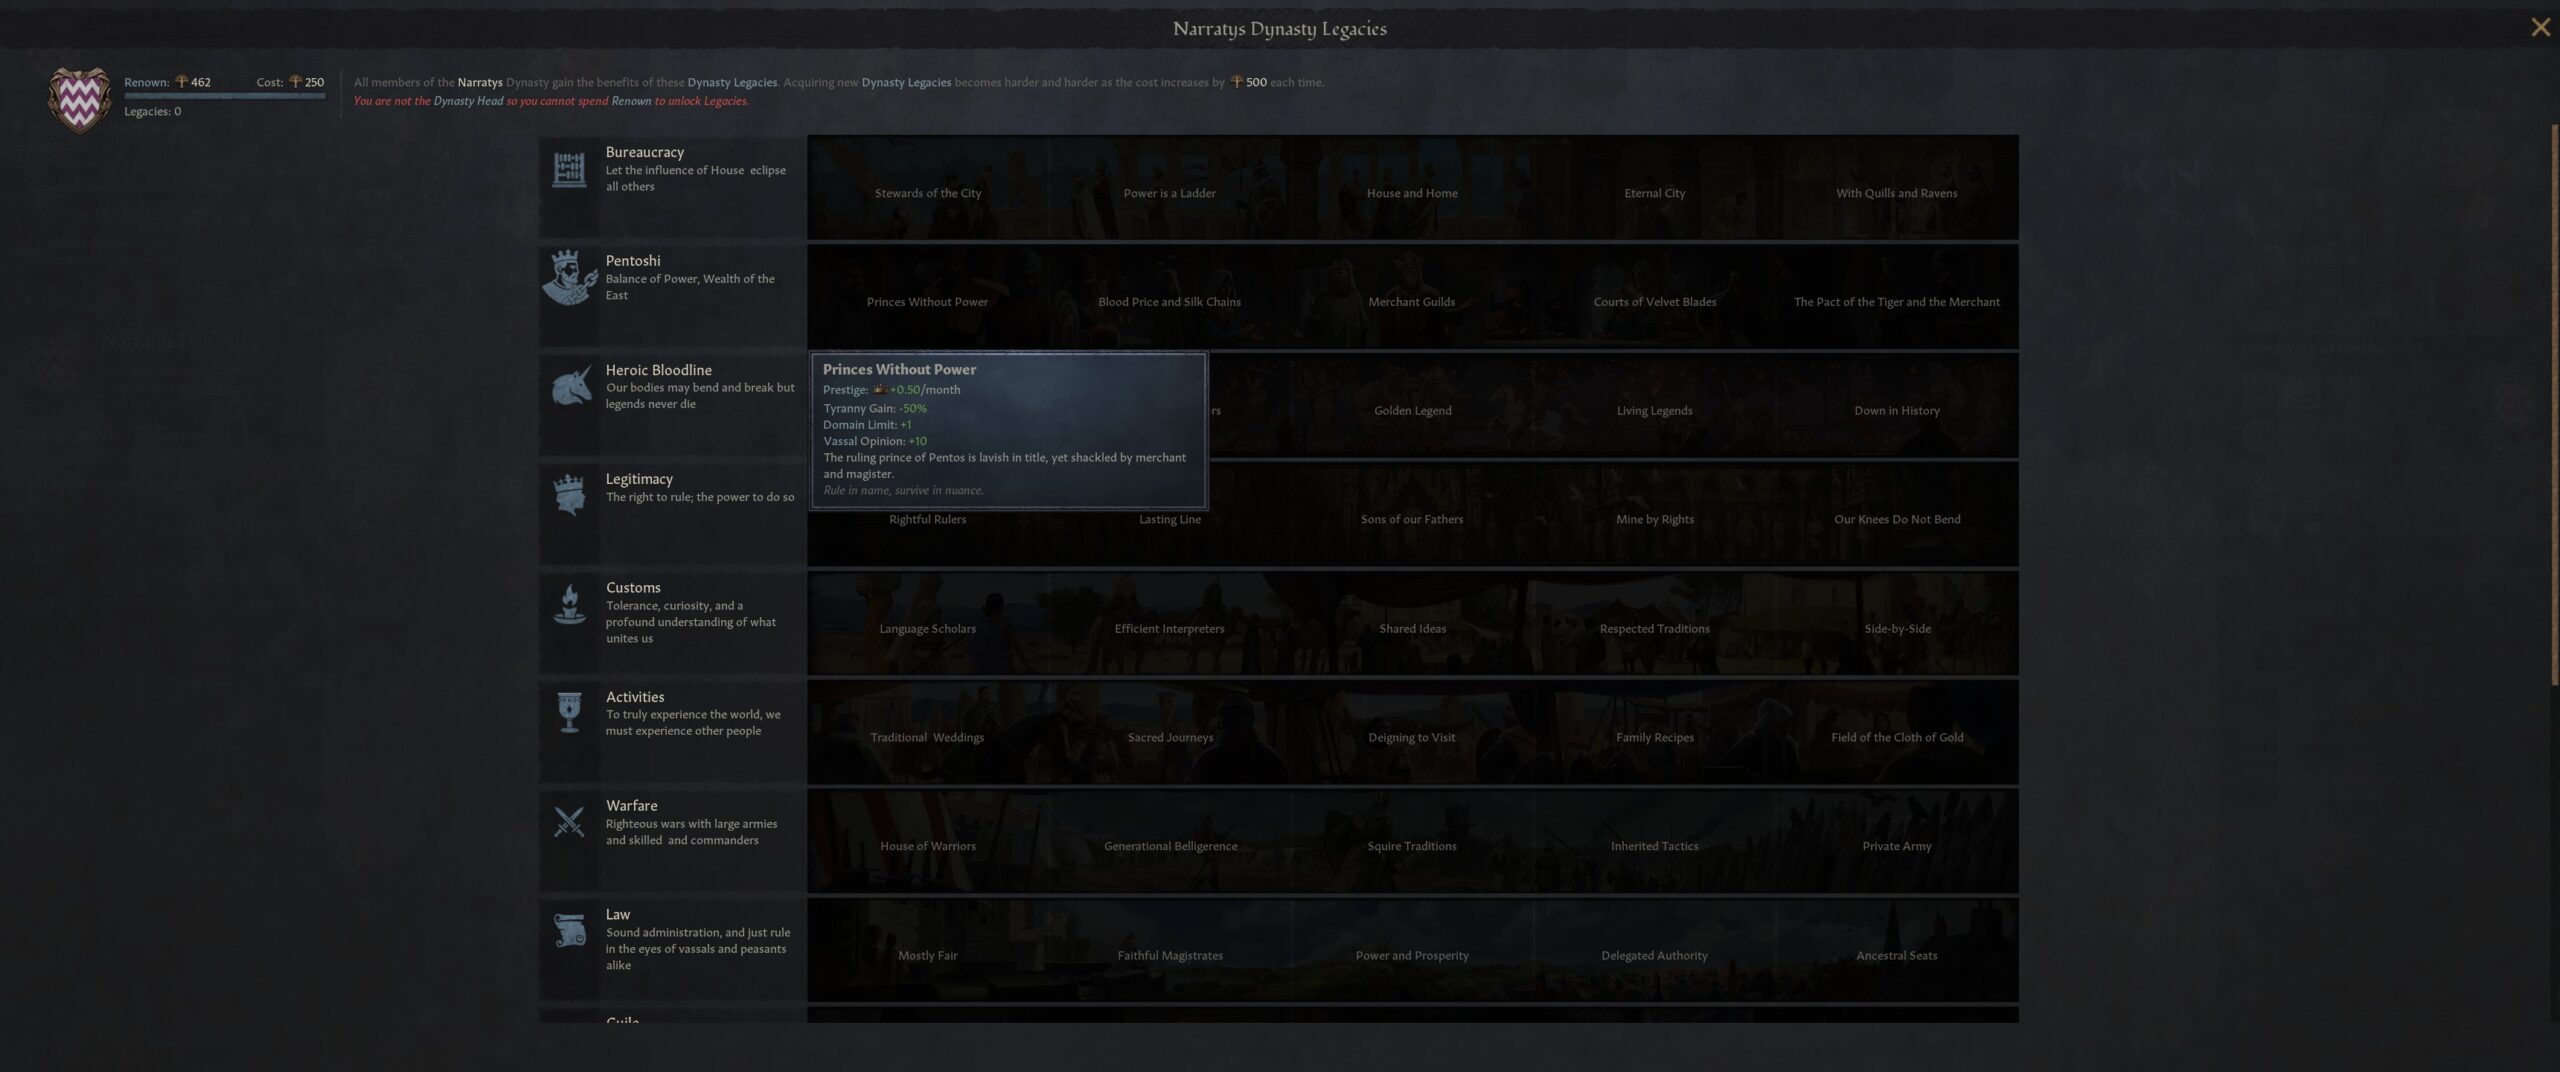Close the Dynasty Legacies window
This screenshot has width=2560, height=1072.
tap(2540, 28)
